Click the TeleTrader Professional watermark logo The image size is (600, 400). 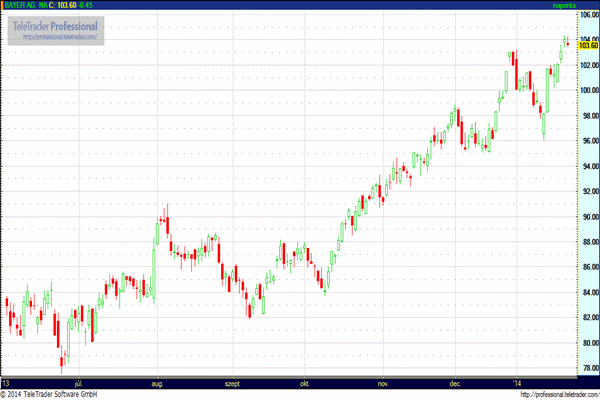coord(56,31)
